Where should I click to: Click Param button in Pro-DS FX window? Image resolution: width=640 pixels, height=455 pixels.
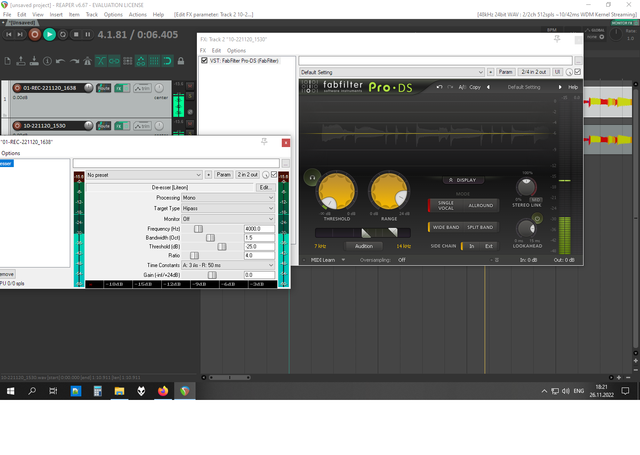(505, 72)
